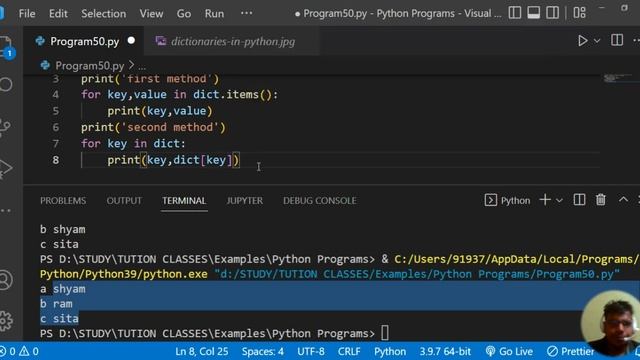Click the 'for key in dict:' line
Image resolution: width=640 pixels, height=360 pixels.
[133, 144]
